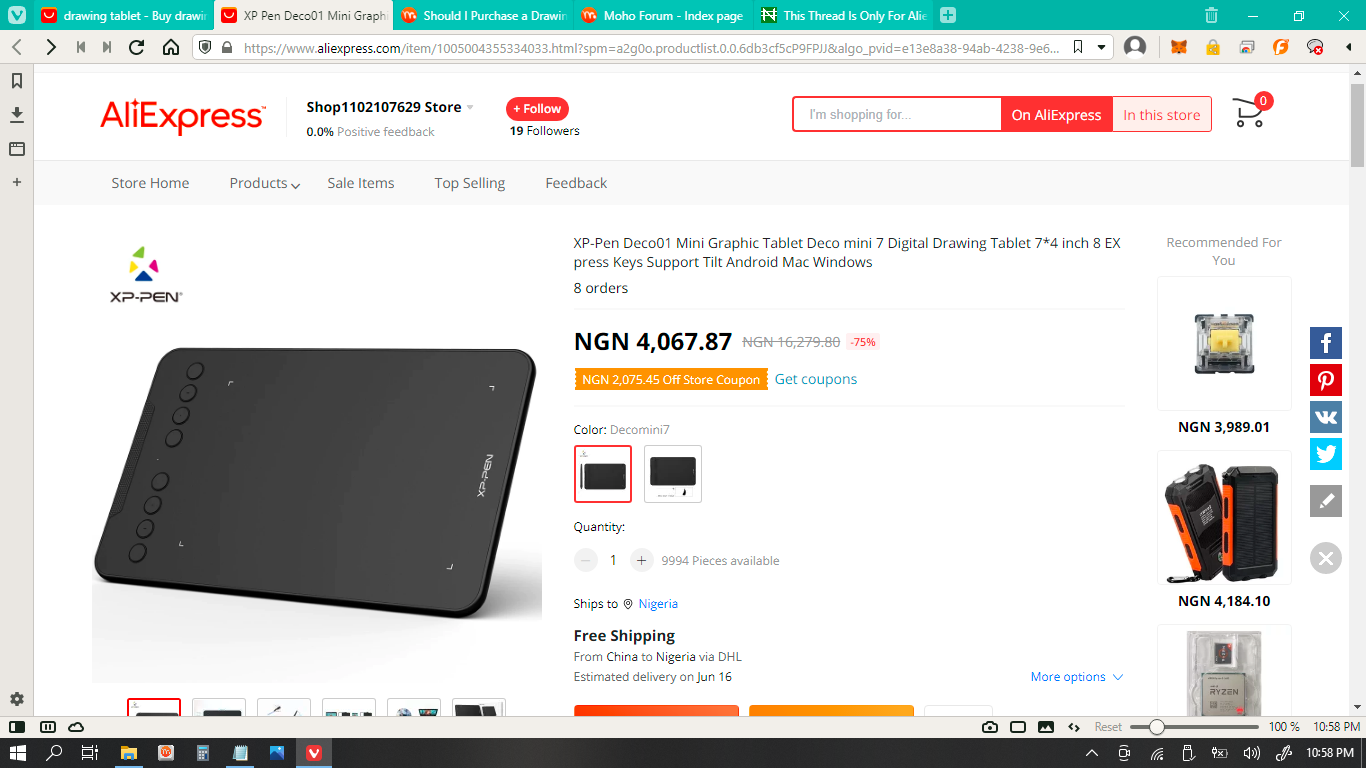The height and width of the screenshot is (768, 1366).
Task: Toggle images and animations display
Action: coord(1046,727)
